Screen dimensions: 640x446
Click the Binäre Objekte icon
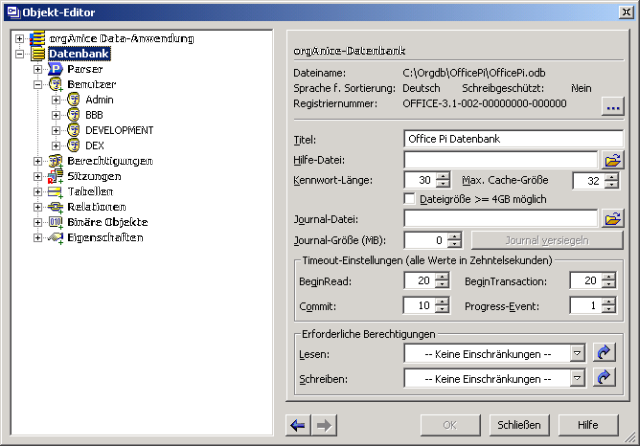point(56,222)
